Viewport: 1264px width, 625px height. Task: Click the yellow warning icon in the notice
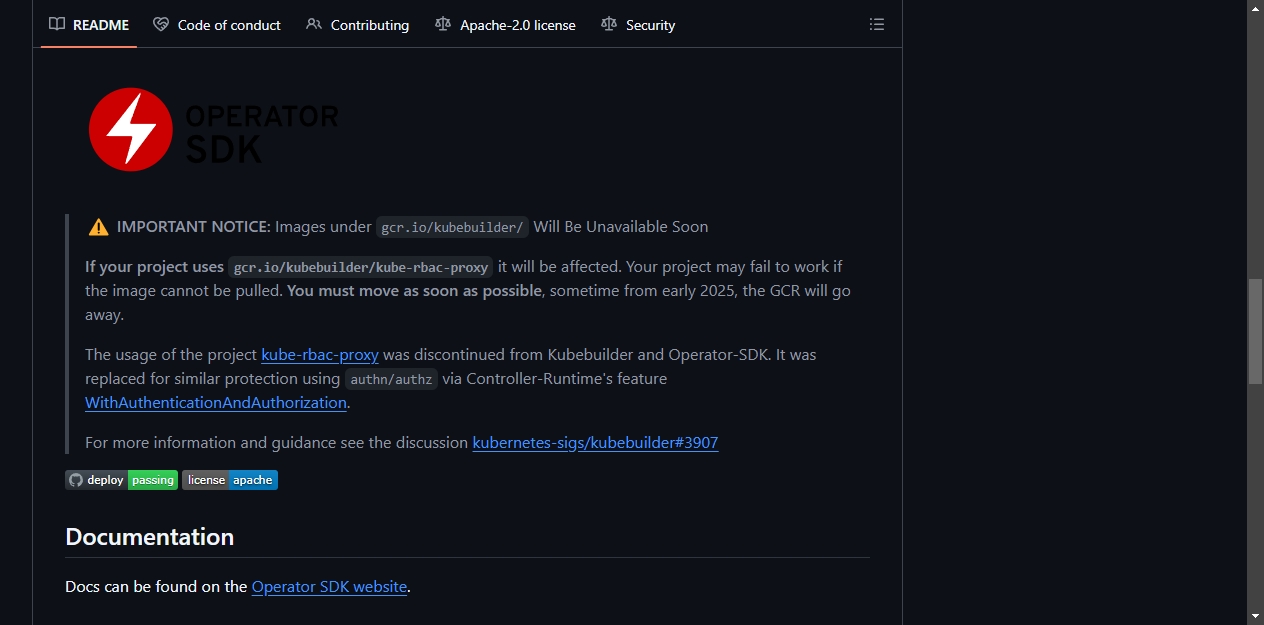pos(98,227)
